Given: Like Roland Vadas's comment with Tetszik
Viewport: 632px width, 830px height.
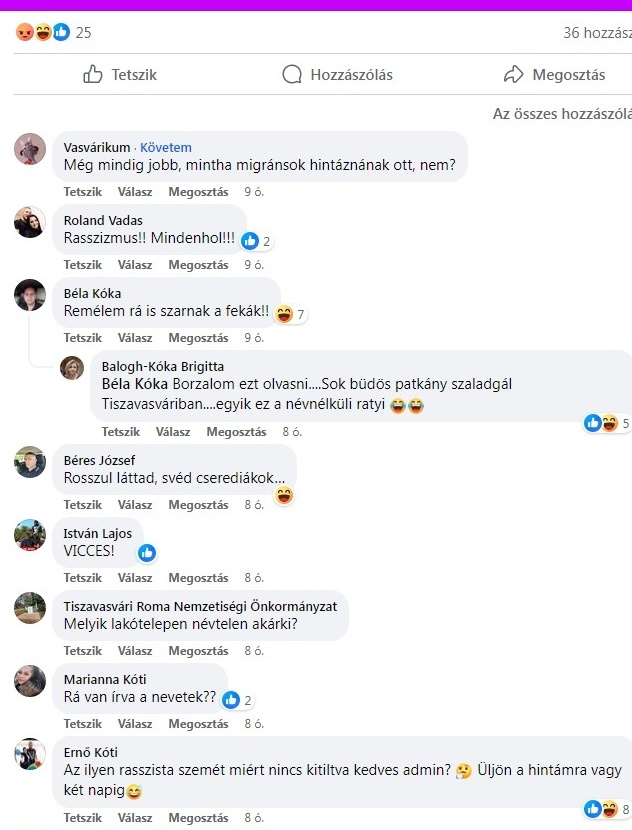Looking at the screenshot, I should pyautogui.click(x=83, y=265).
